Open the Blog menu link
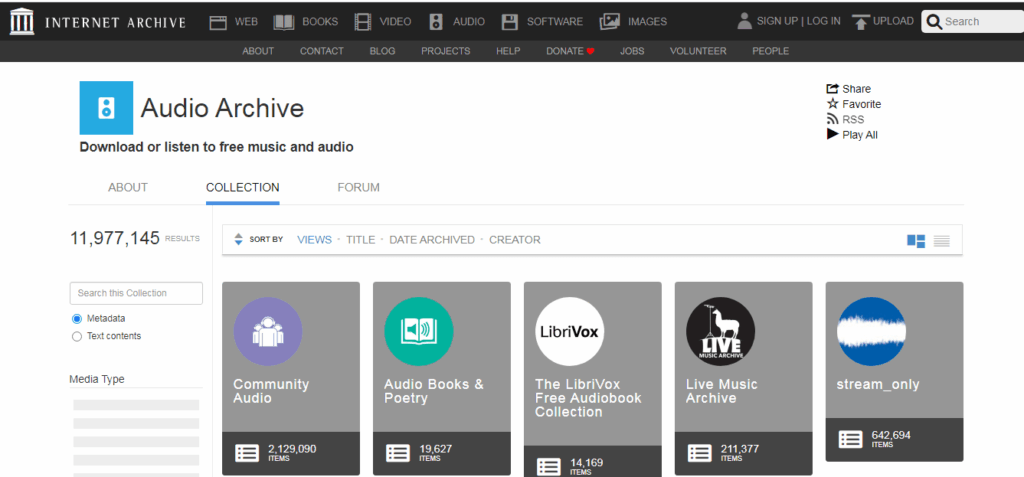 click(383, 51)
